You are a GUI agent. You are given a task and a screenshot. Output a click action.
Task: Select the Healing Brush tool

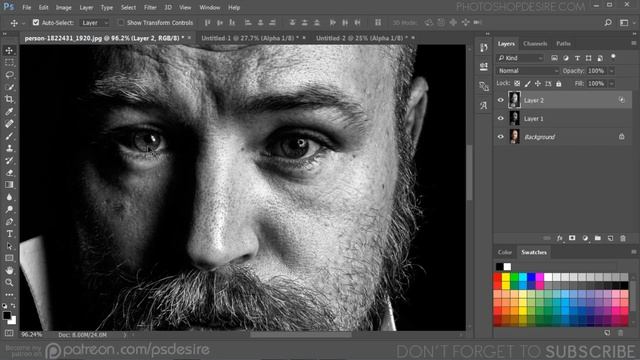[9, 124]
